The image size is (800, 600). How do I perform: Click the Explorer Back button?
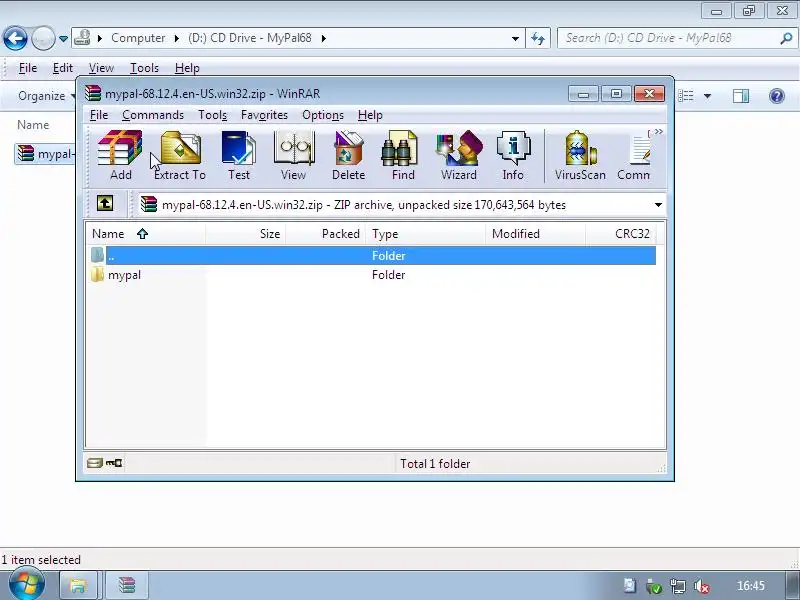pos(15,38)
